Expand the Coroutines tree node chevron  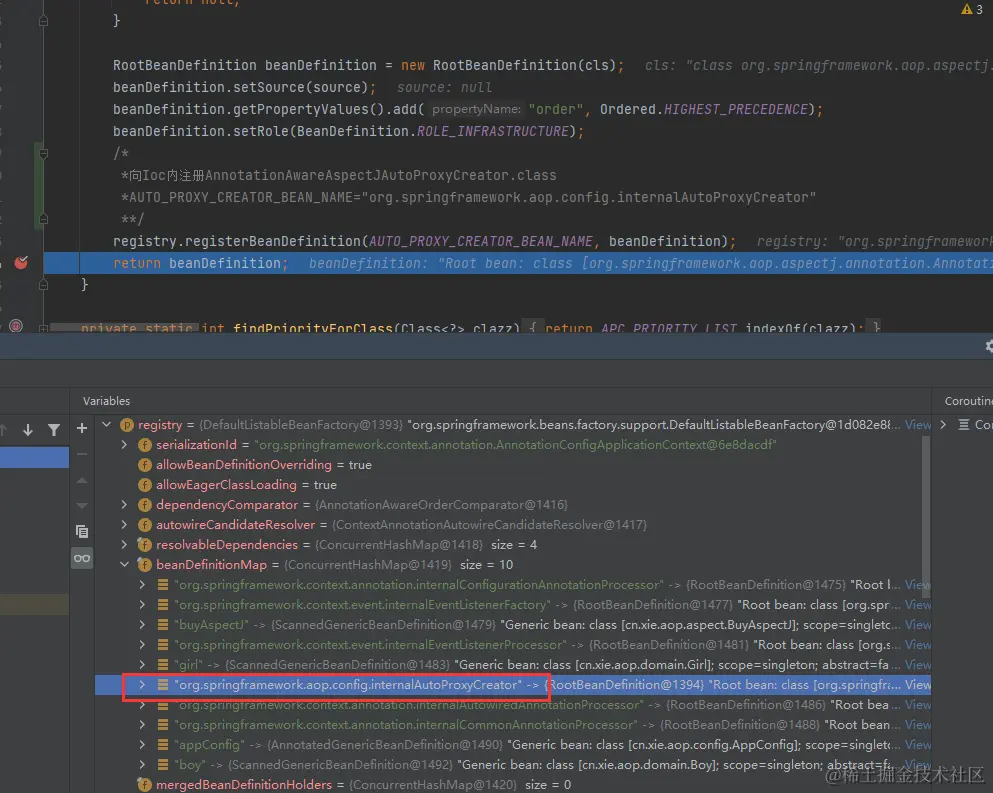click(943, 424)
